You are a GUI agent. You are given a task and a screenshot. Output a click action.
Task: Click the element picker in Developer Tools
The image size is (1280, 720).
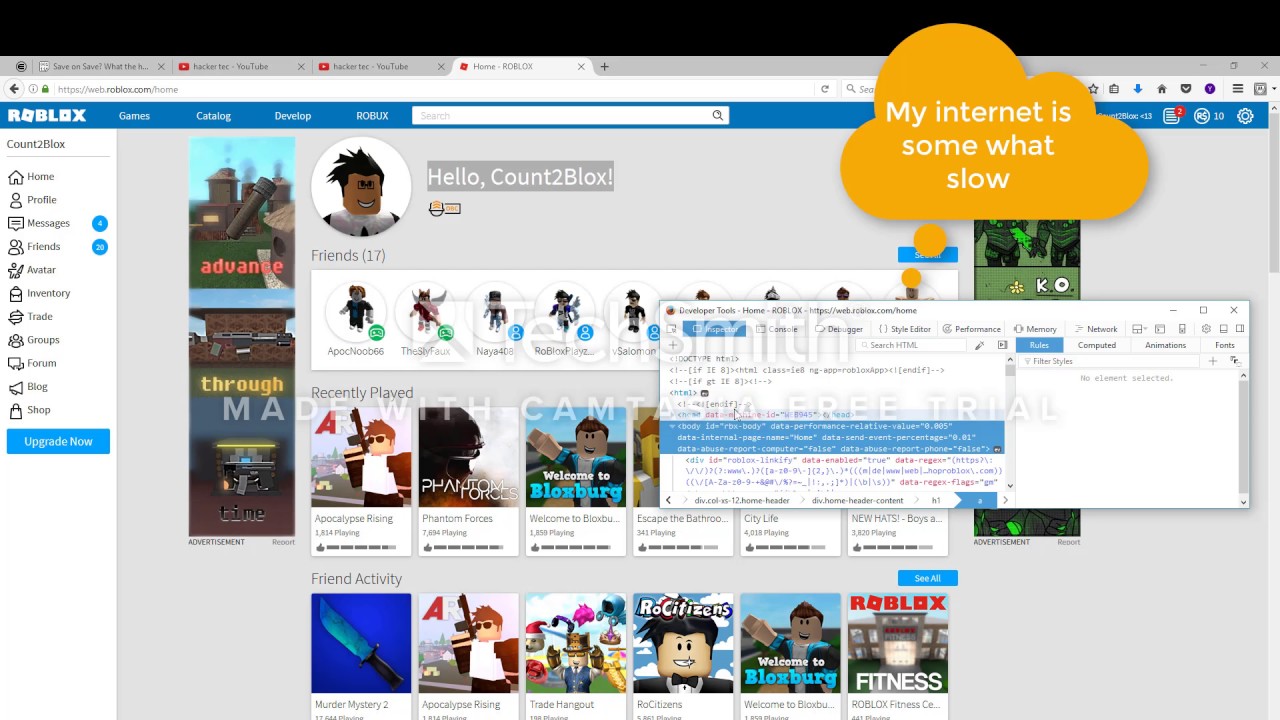(x=671, y=329)
